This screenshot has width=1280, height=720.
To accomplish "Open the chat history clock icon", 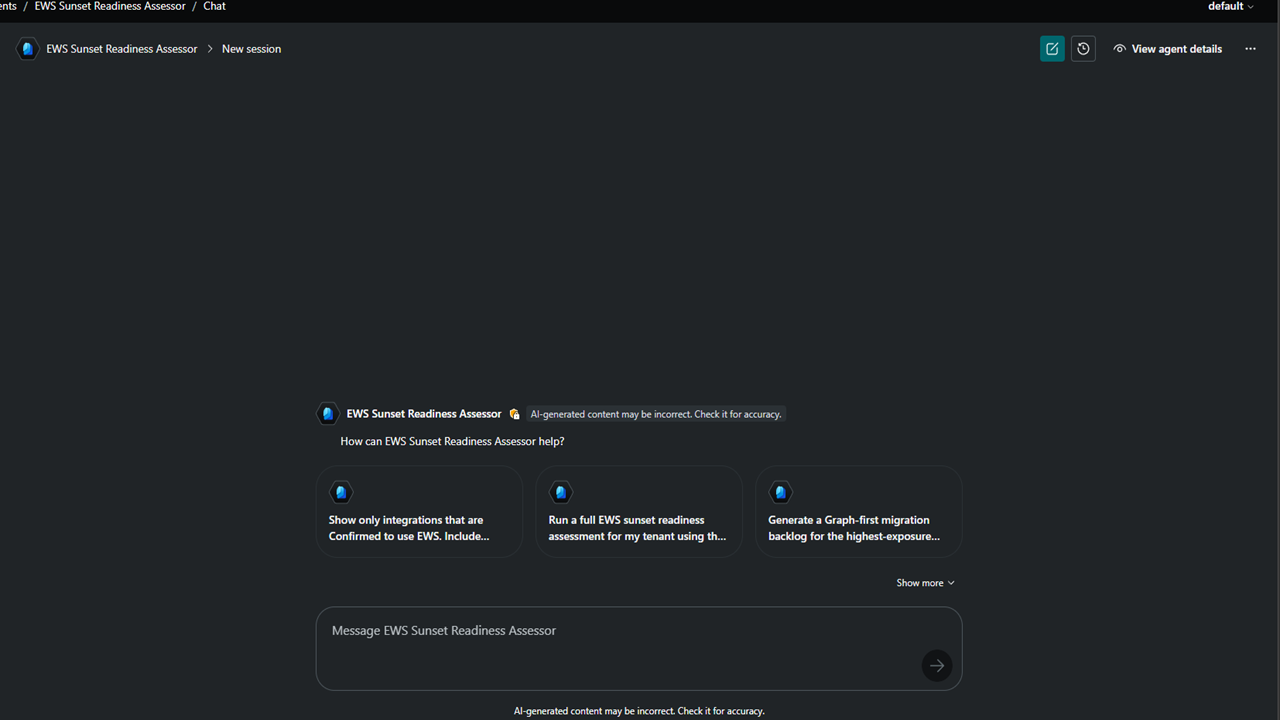I will click(x=1083, y=49).
